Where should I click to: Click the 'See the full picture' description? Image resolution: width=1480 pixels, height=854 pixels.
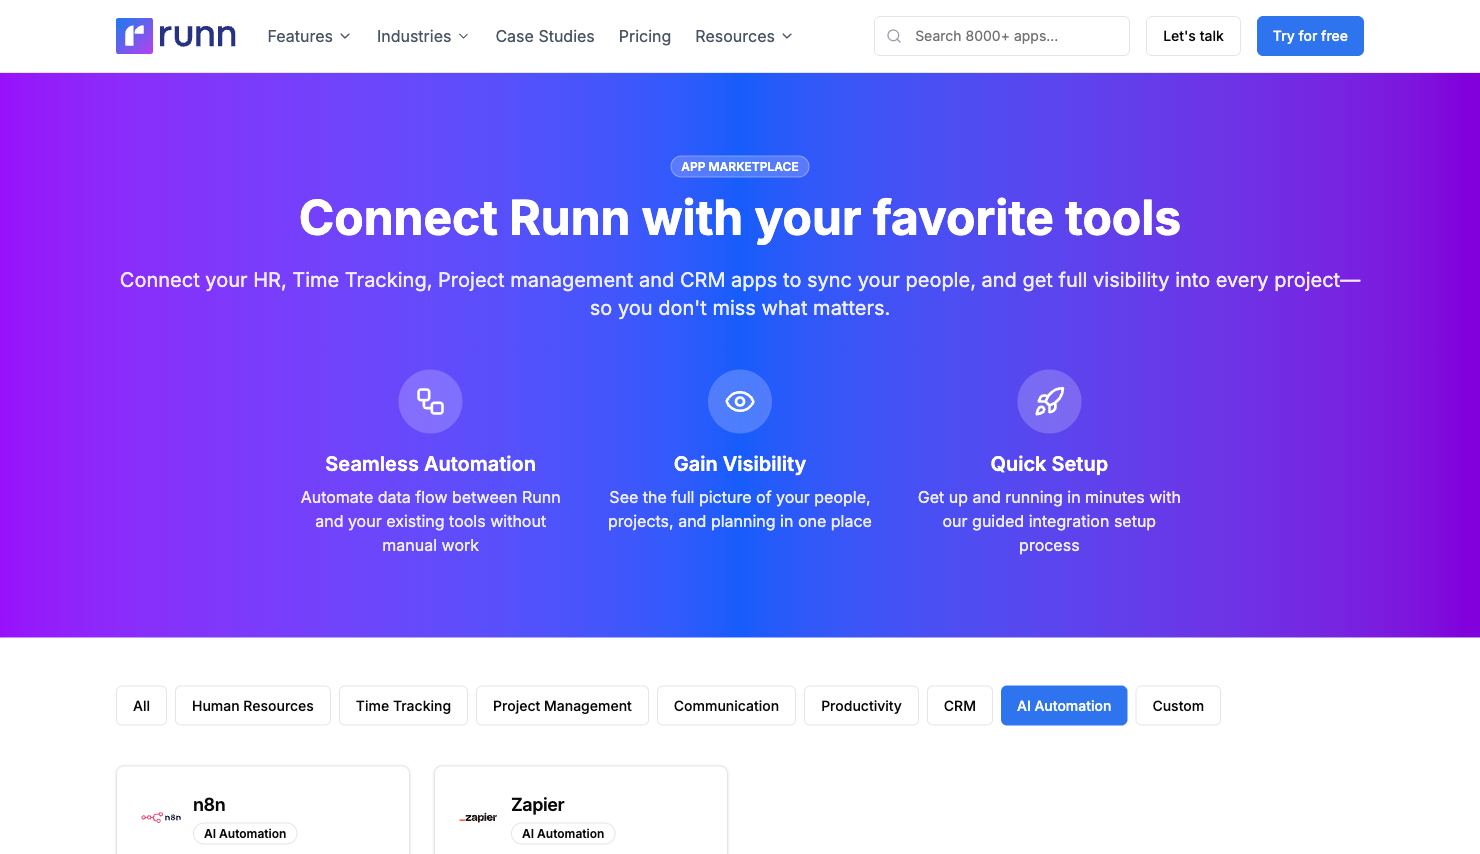click(740, 509)
